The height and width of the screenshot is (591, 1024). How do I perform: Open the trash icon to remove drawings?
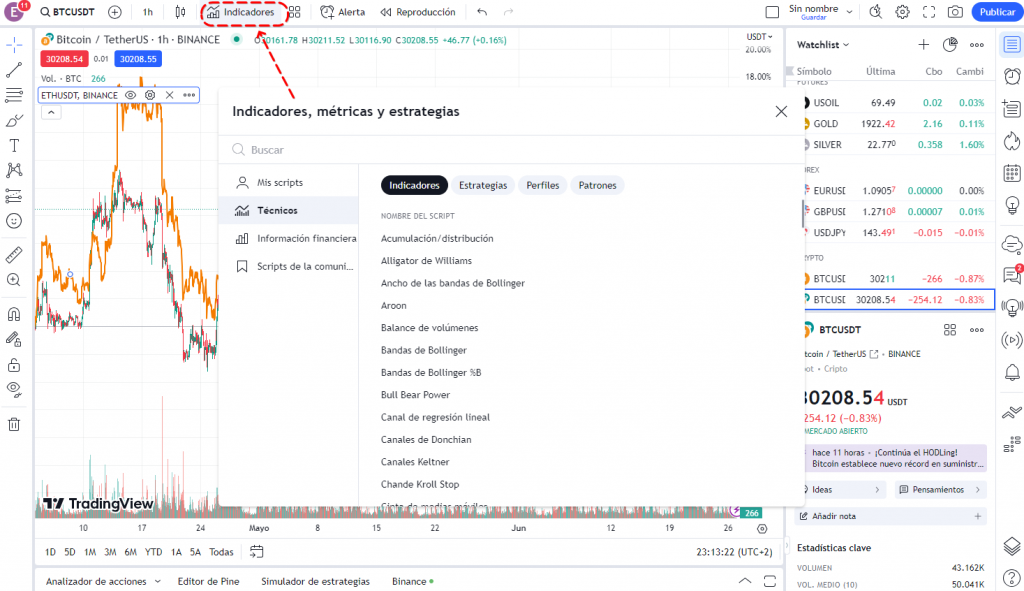tap(13, 424)
